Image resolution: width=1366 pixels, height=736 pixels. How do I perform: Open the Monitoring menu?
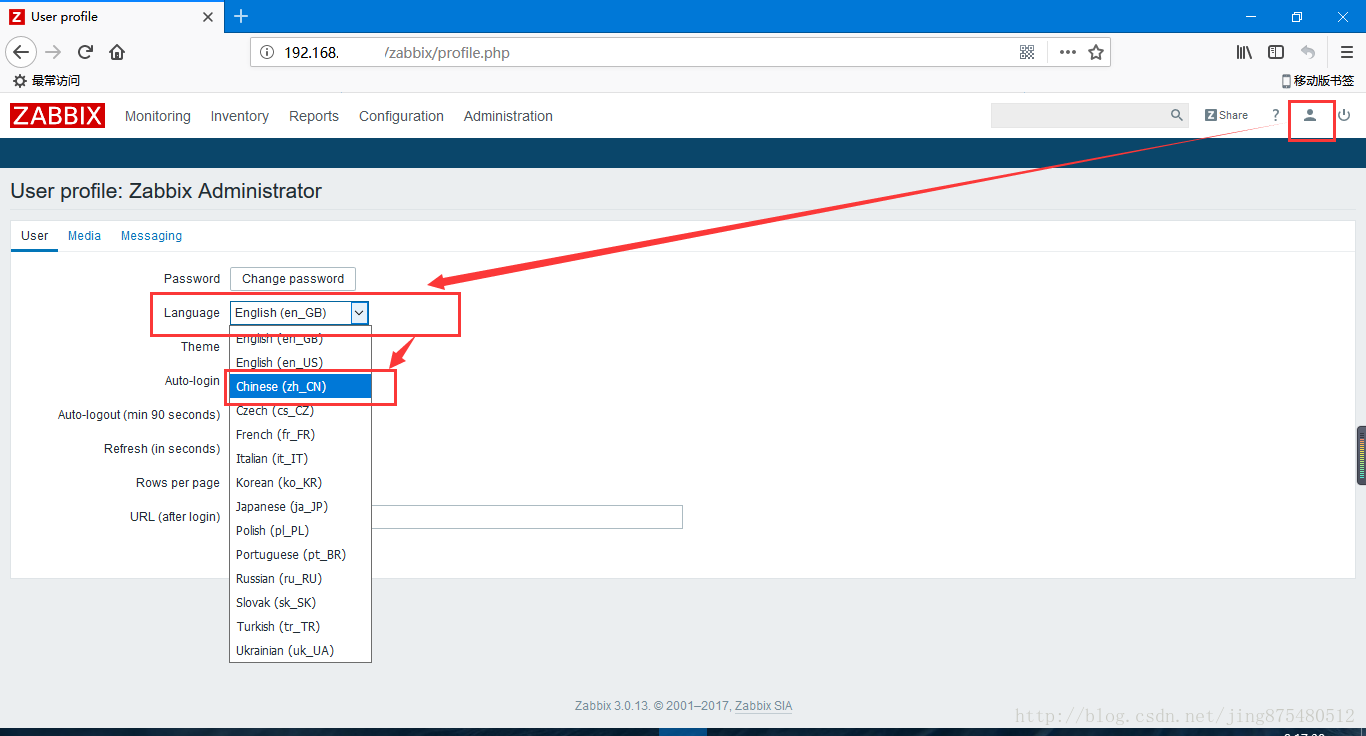click(x=158, y=116)
